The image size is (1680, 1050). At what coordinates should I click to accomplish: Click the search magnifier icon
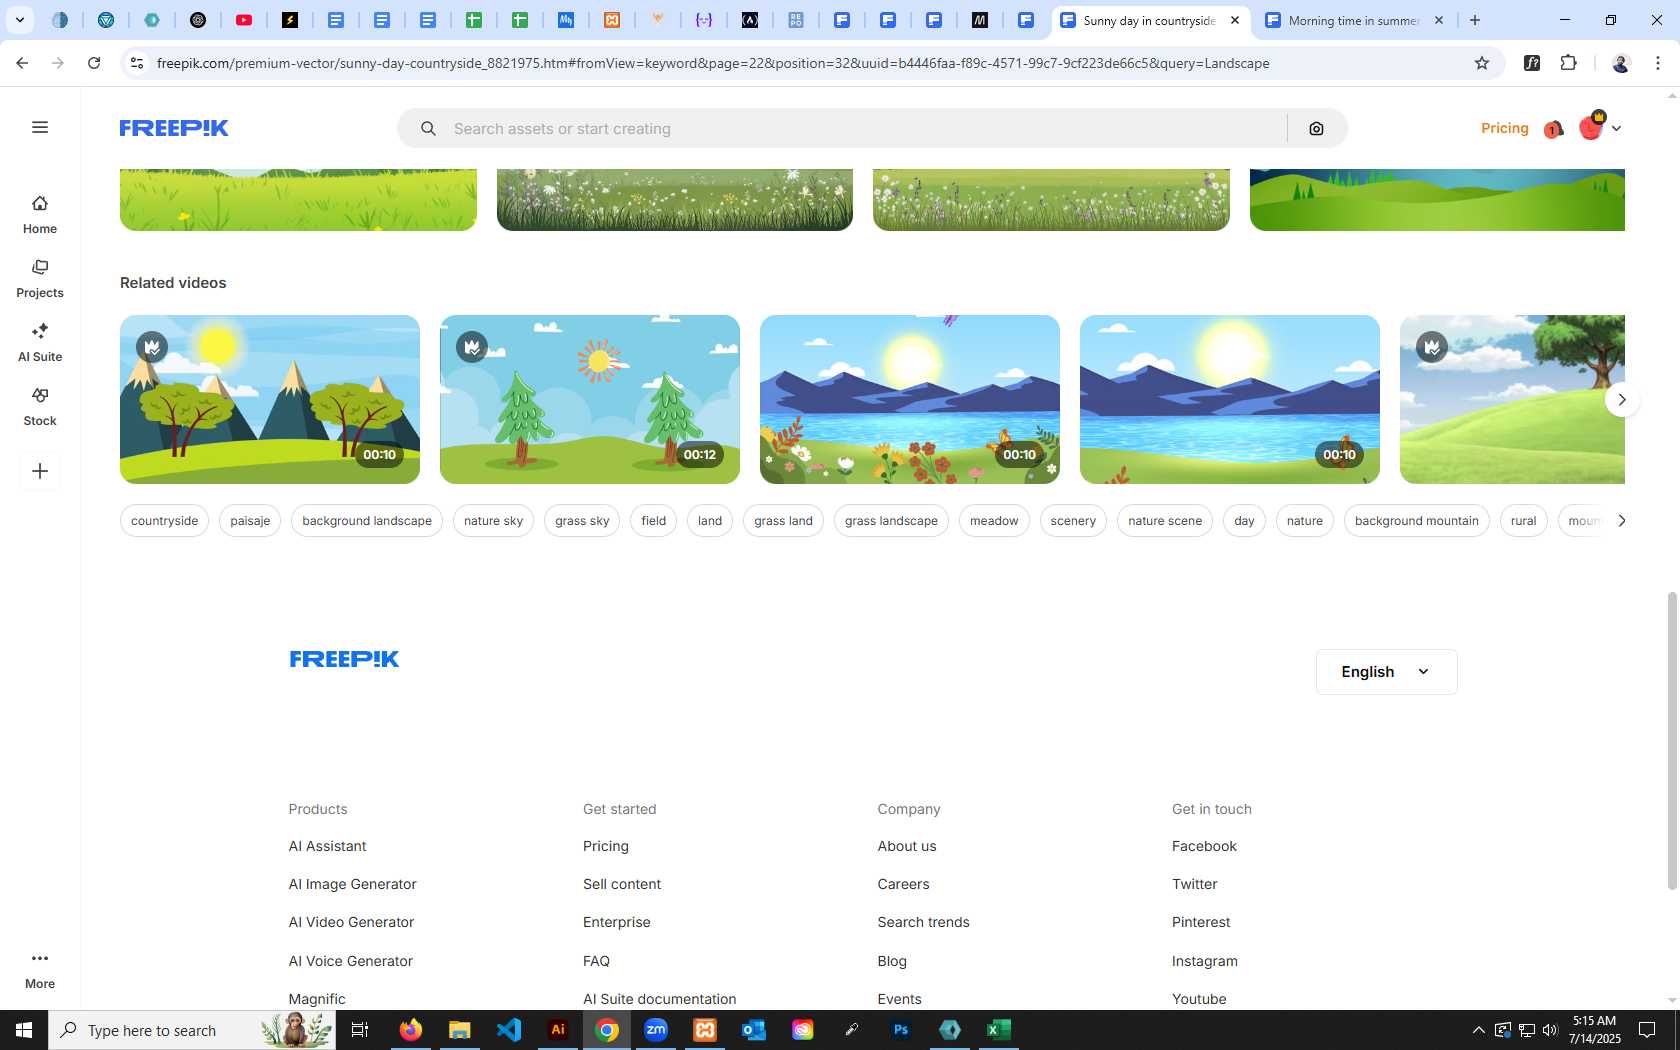tap(428, 128)
